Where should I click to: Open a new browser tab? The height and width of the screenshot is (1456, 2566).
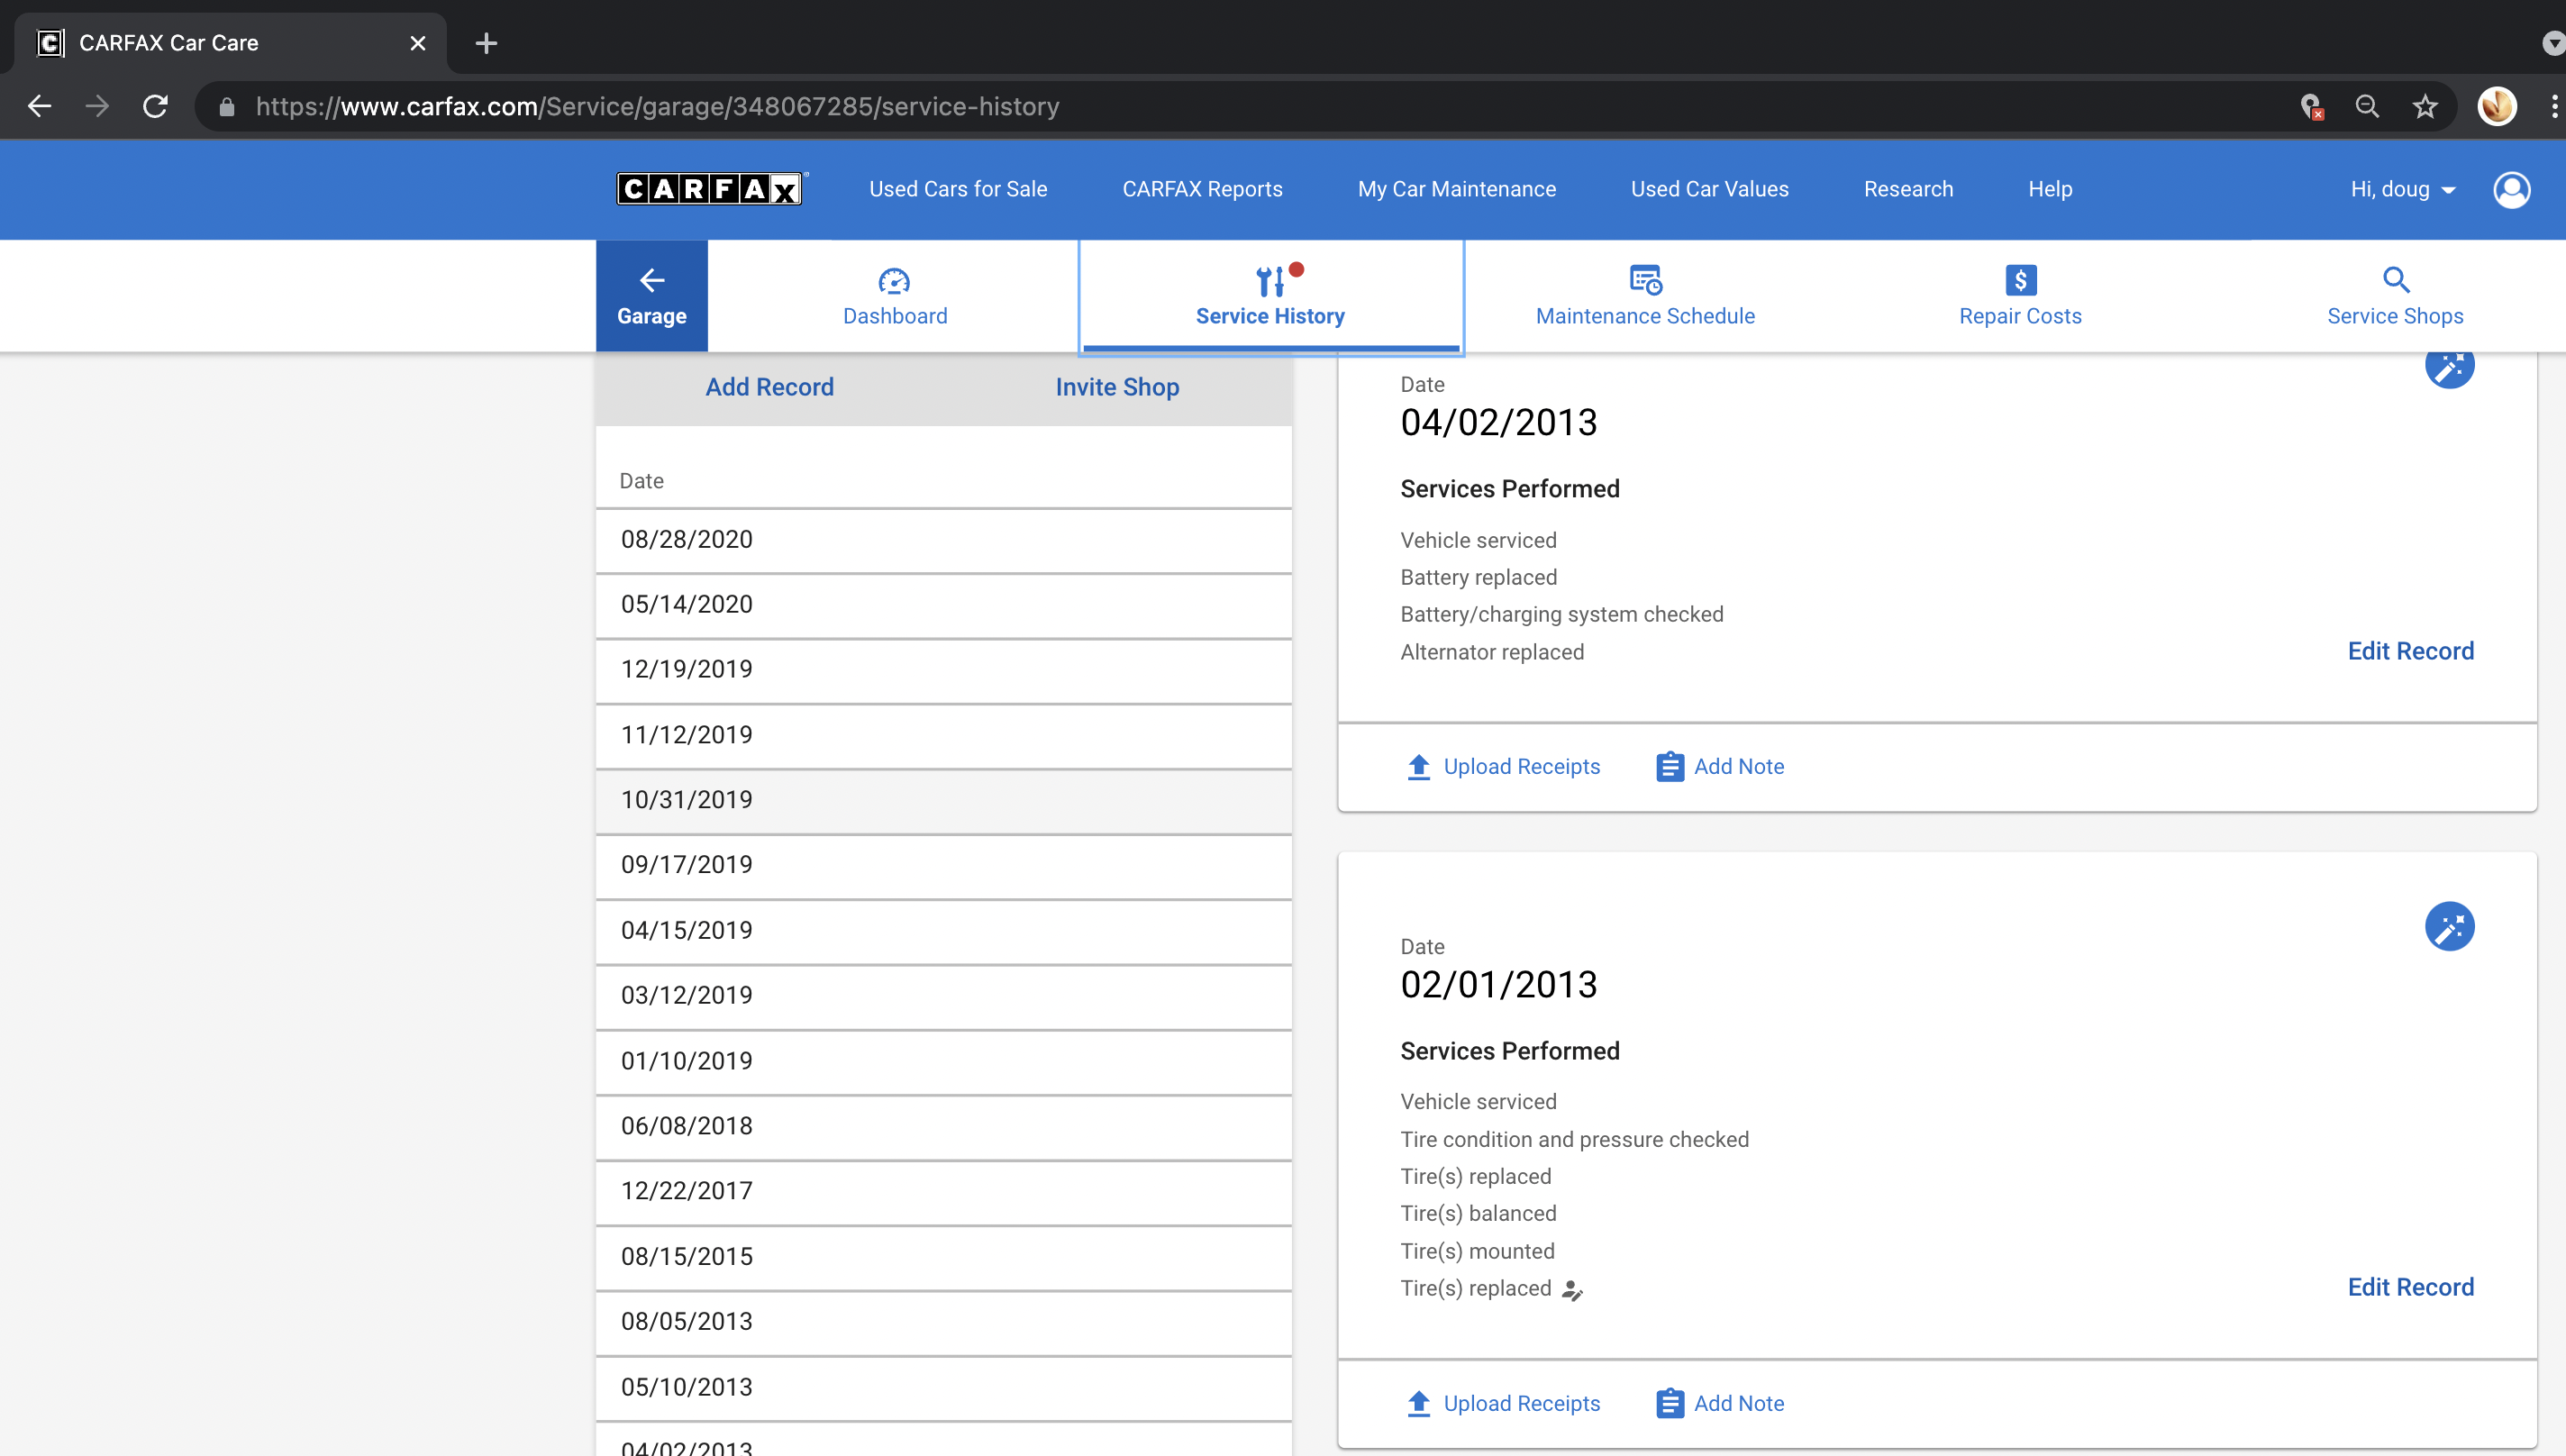[486, 43]
